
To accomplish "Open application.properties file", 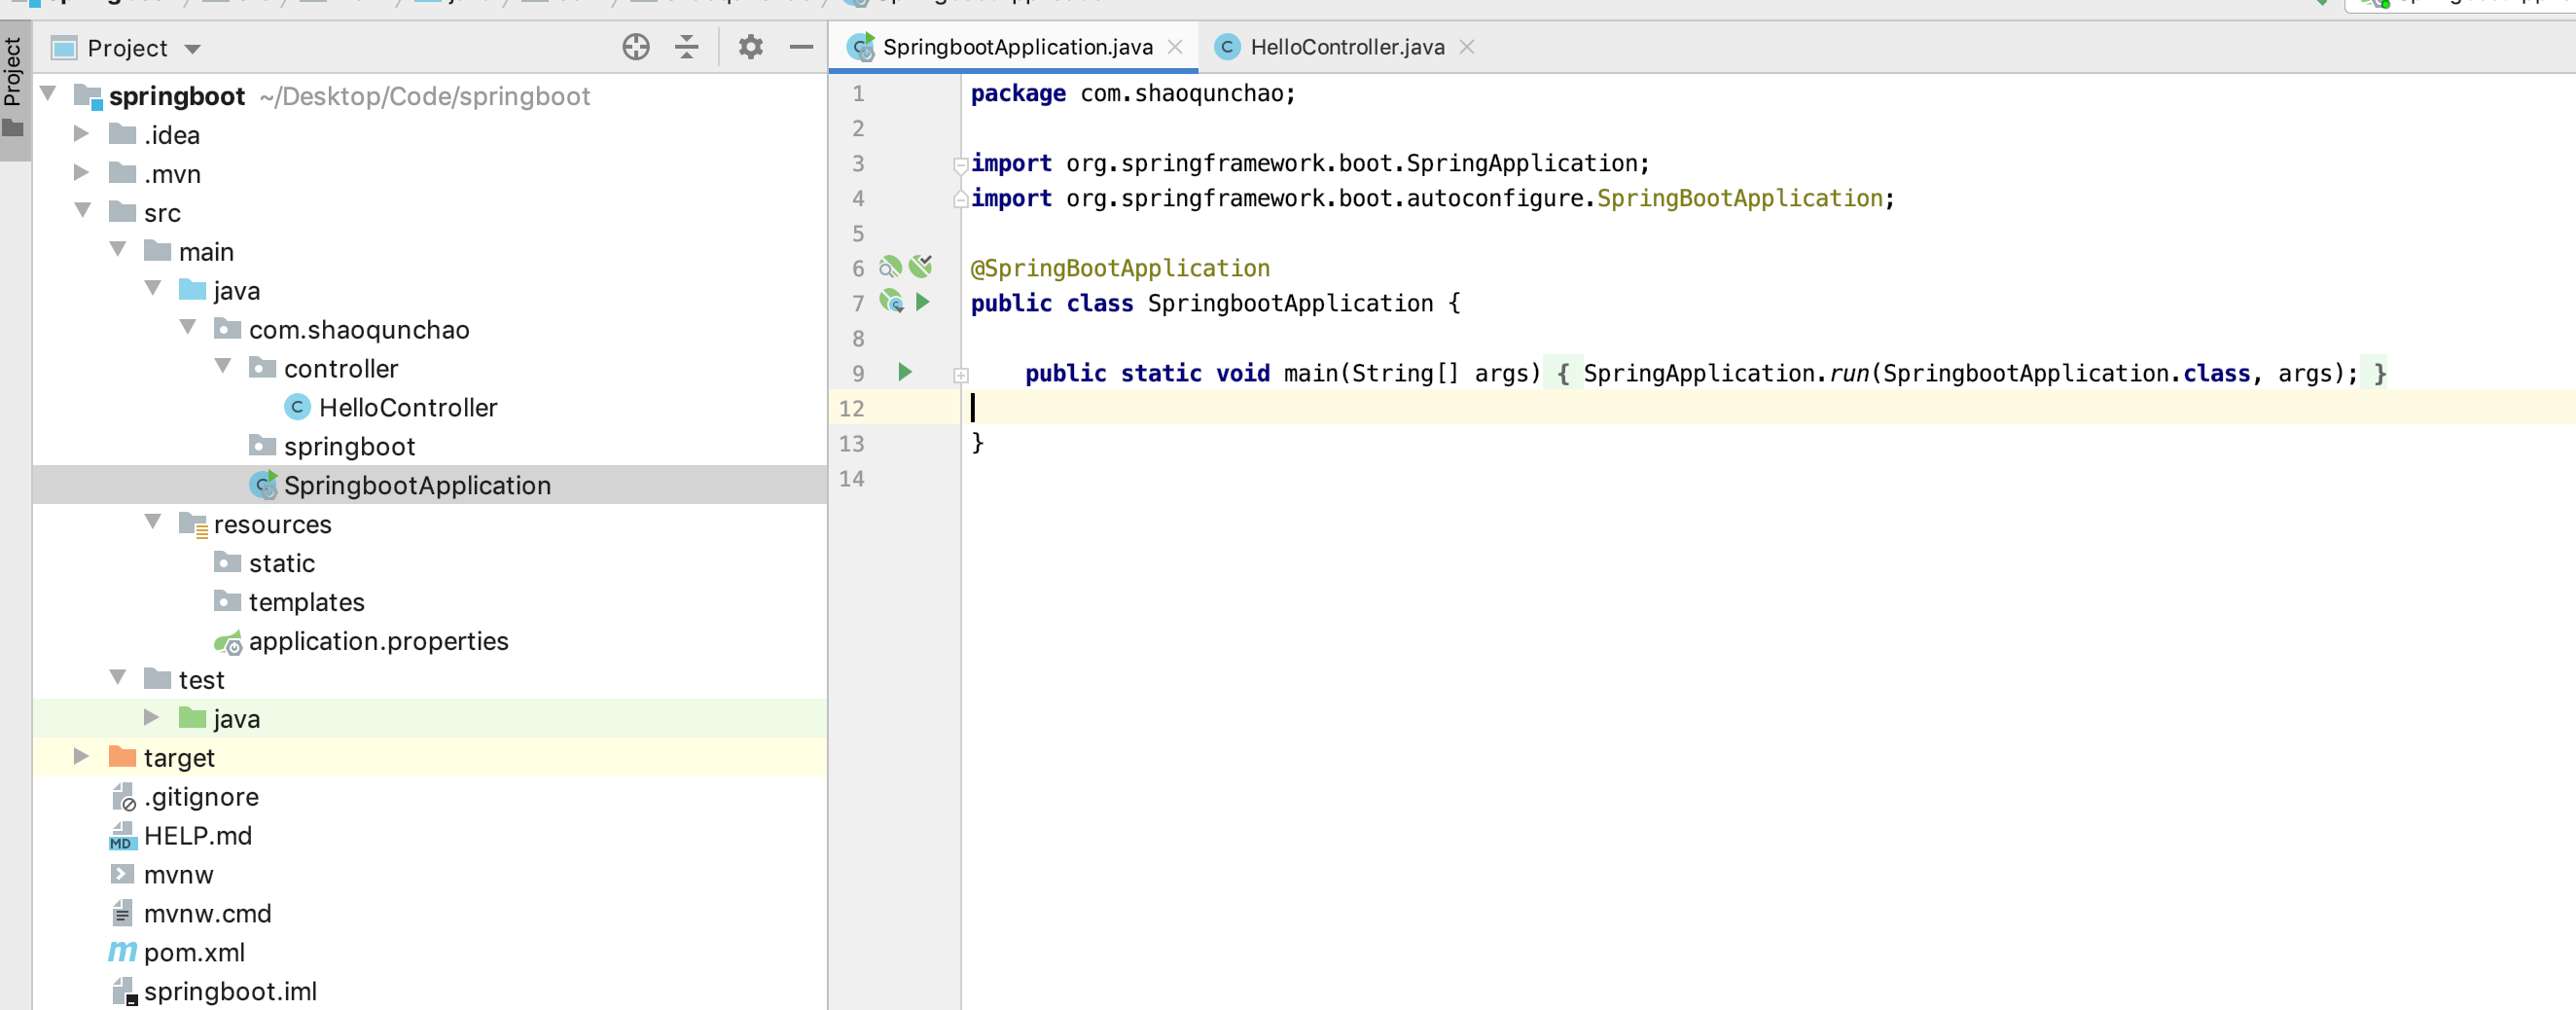I will (x=378, y=641).
